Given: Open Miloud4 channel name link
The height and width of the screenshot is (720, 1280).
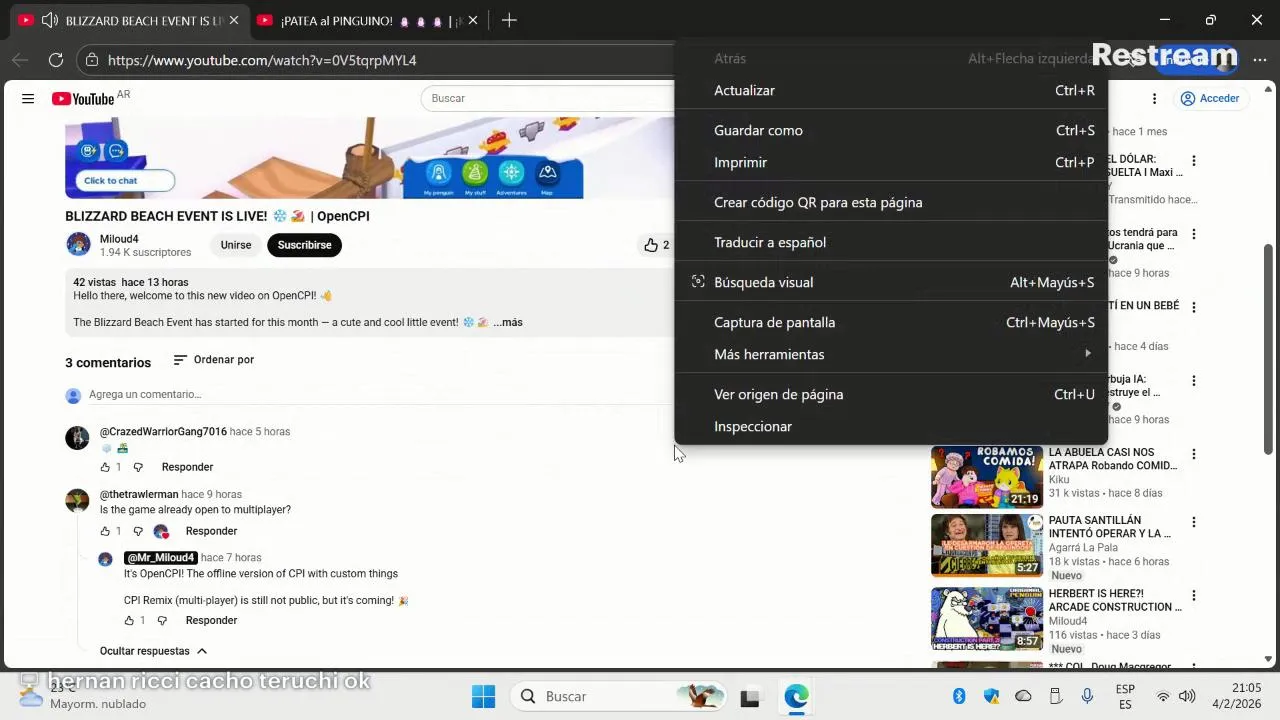Looking at the screenshot, I should coord(119,239).
